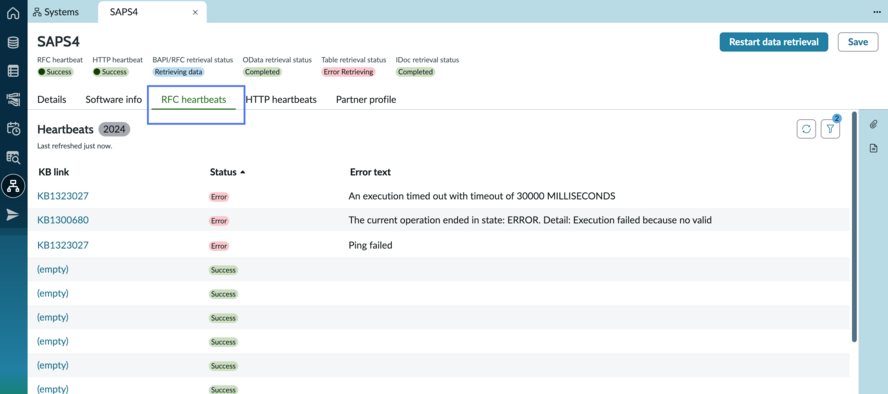
Task: Click the heartbeats list vertical scrollbar
Action: point(854,226)
